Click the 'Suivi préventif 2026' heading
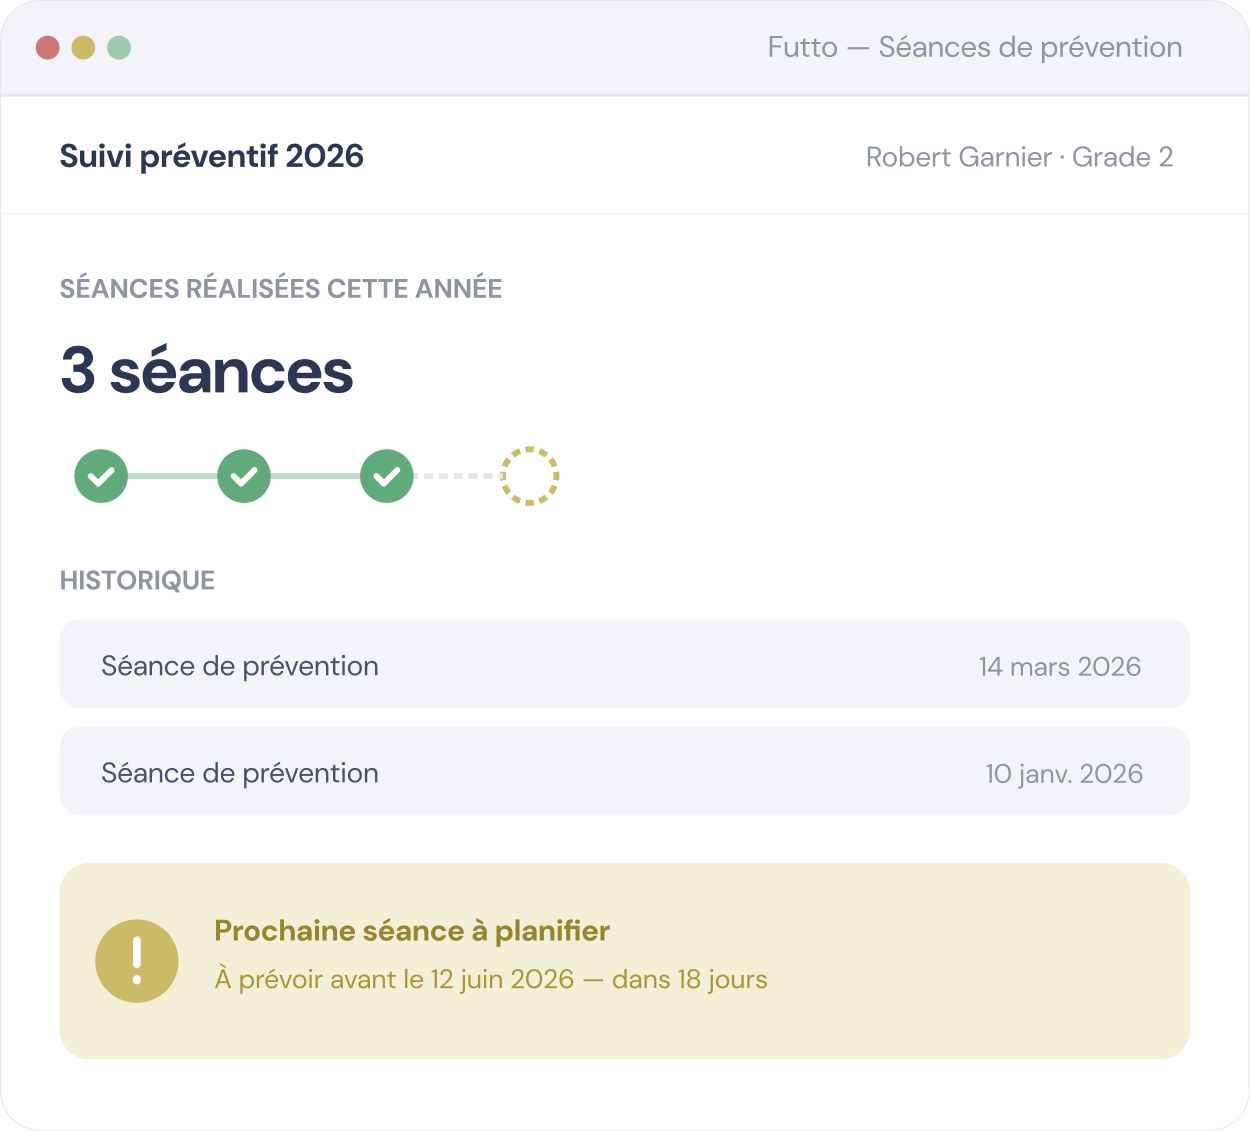Screen dimensions: 1250x1131 coord(212,157)
